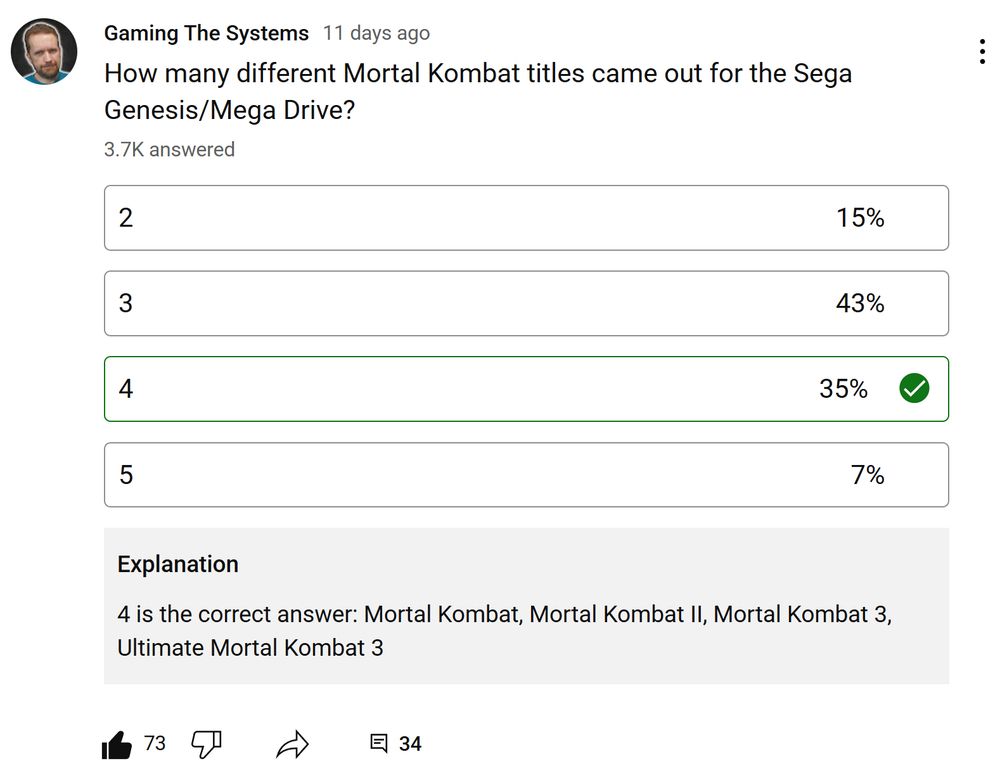Click the thumbs down dislike icon
Viewport: 1000px width, 776px height.
coord(206,744)
